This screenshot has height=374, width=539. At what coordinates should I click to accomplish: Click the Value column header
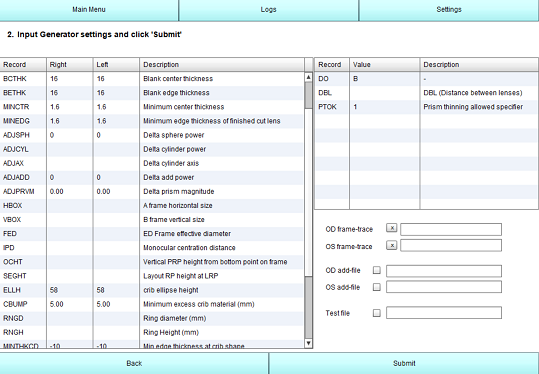tap(384, 65)
